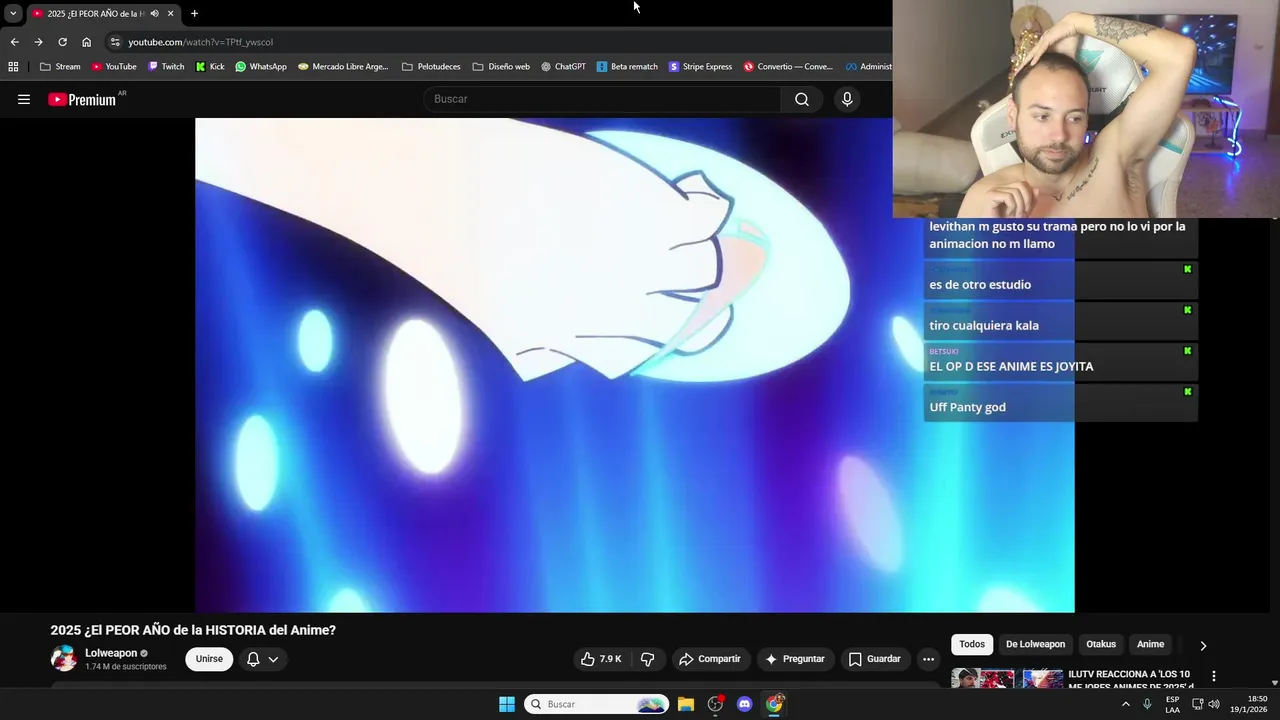Go back in the browser

click(14, 42)
